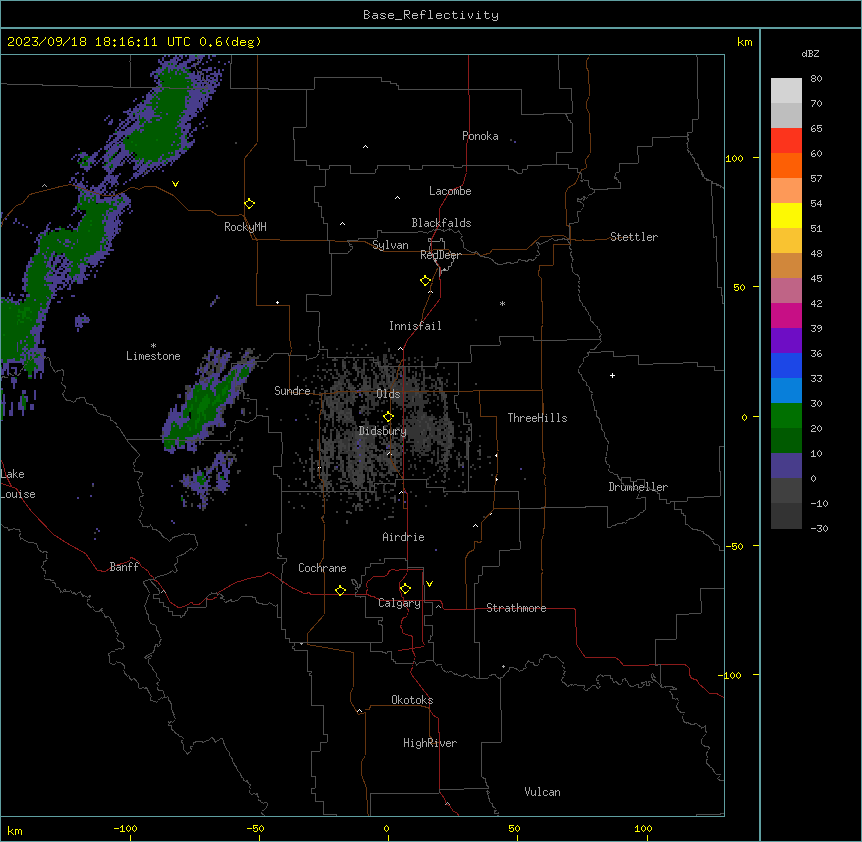Click the Banff label
This screenshot has width=862, height=842.
(x=124, y=567)
